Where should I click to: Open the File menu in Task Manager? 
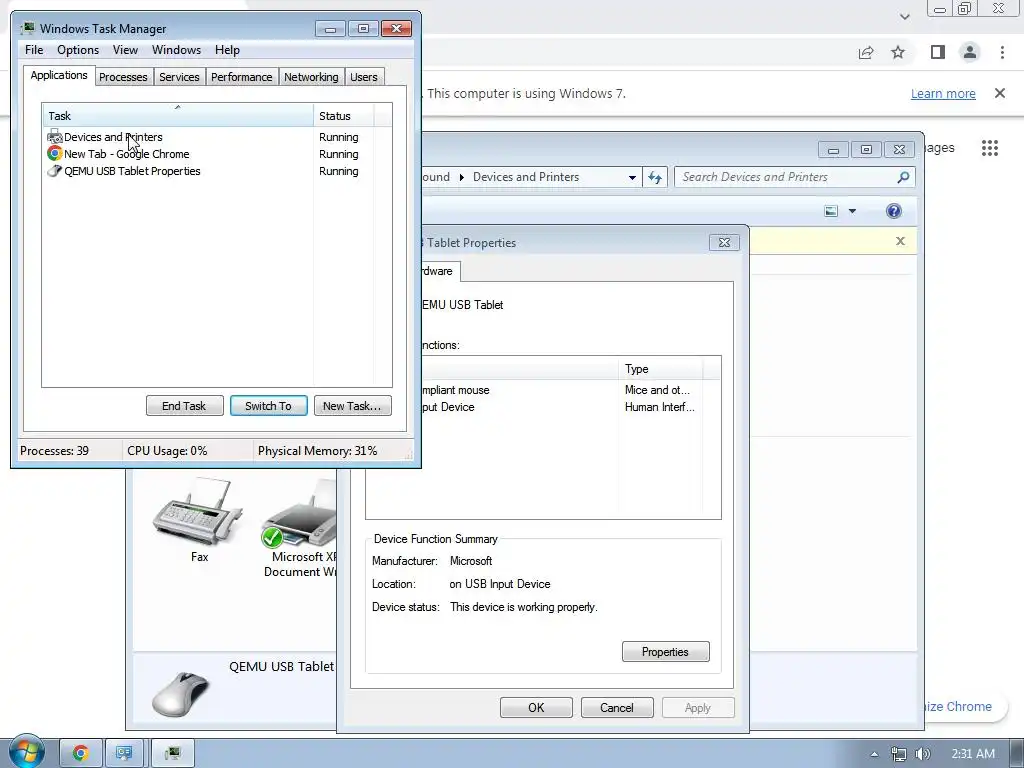click(34, 50)
